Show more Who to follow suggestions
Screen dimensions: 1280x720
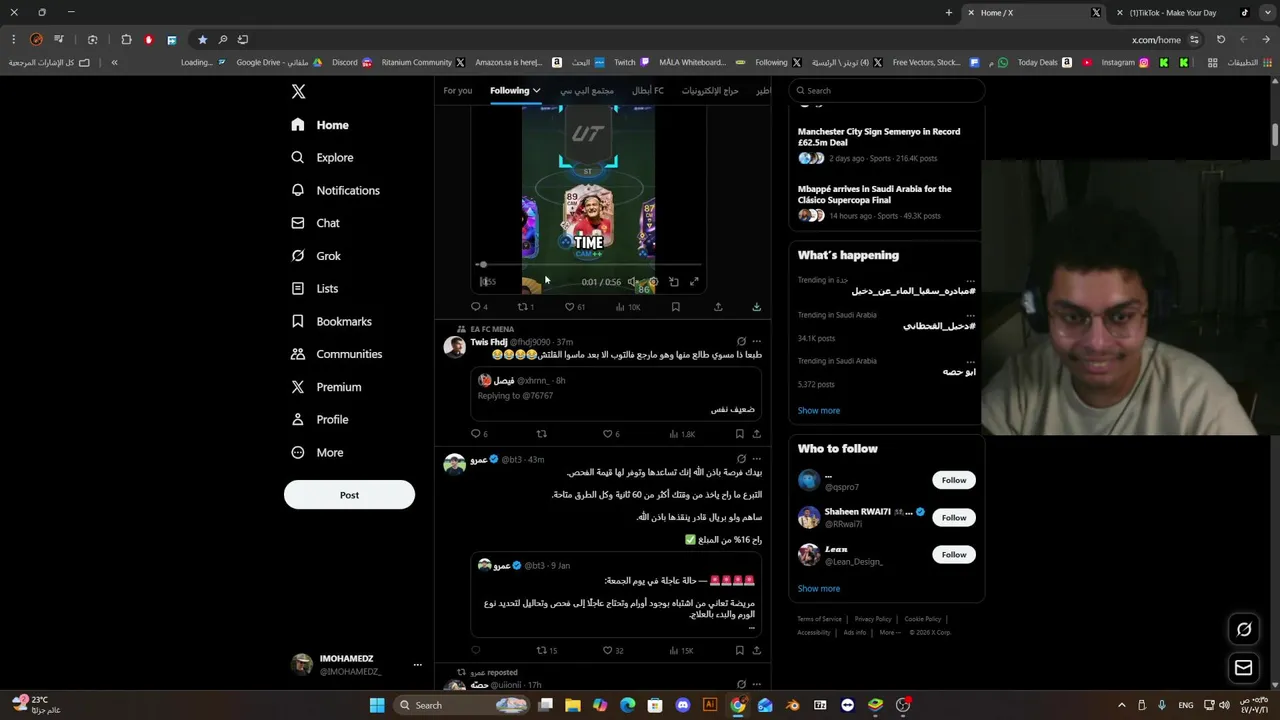pyautogui.click(x=819, y=589)
